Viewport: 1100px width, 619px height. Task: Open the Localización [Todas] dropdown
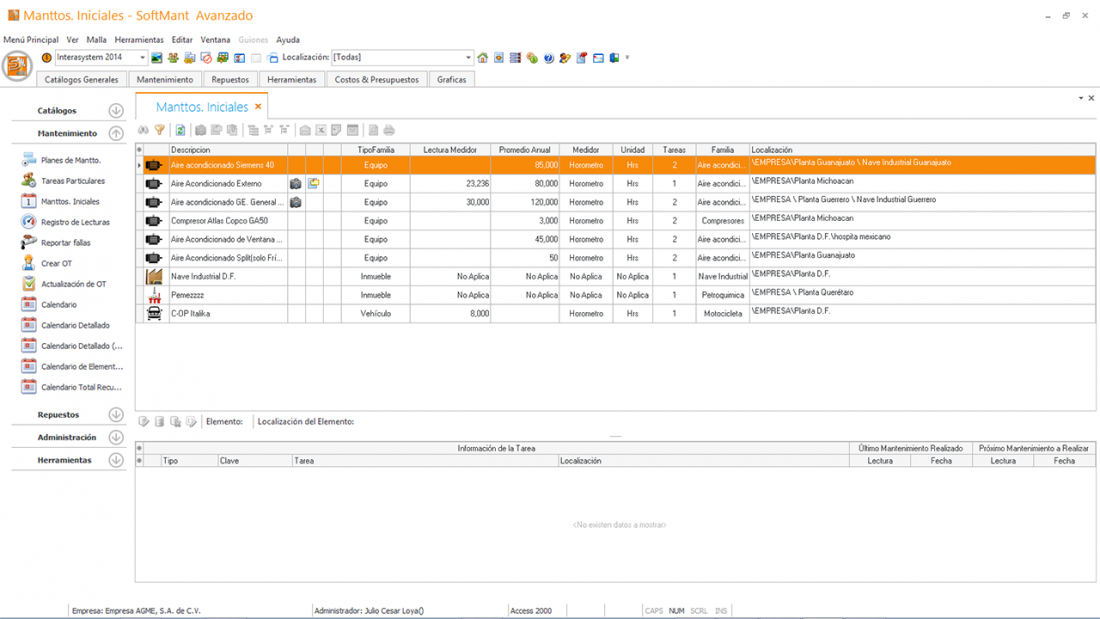[468, 58]
